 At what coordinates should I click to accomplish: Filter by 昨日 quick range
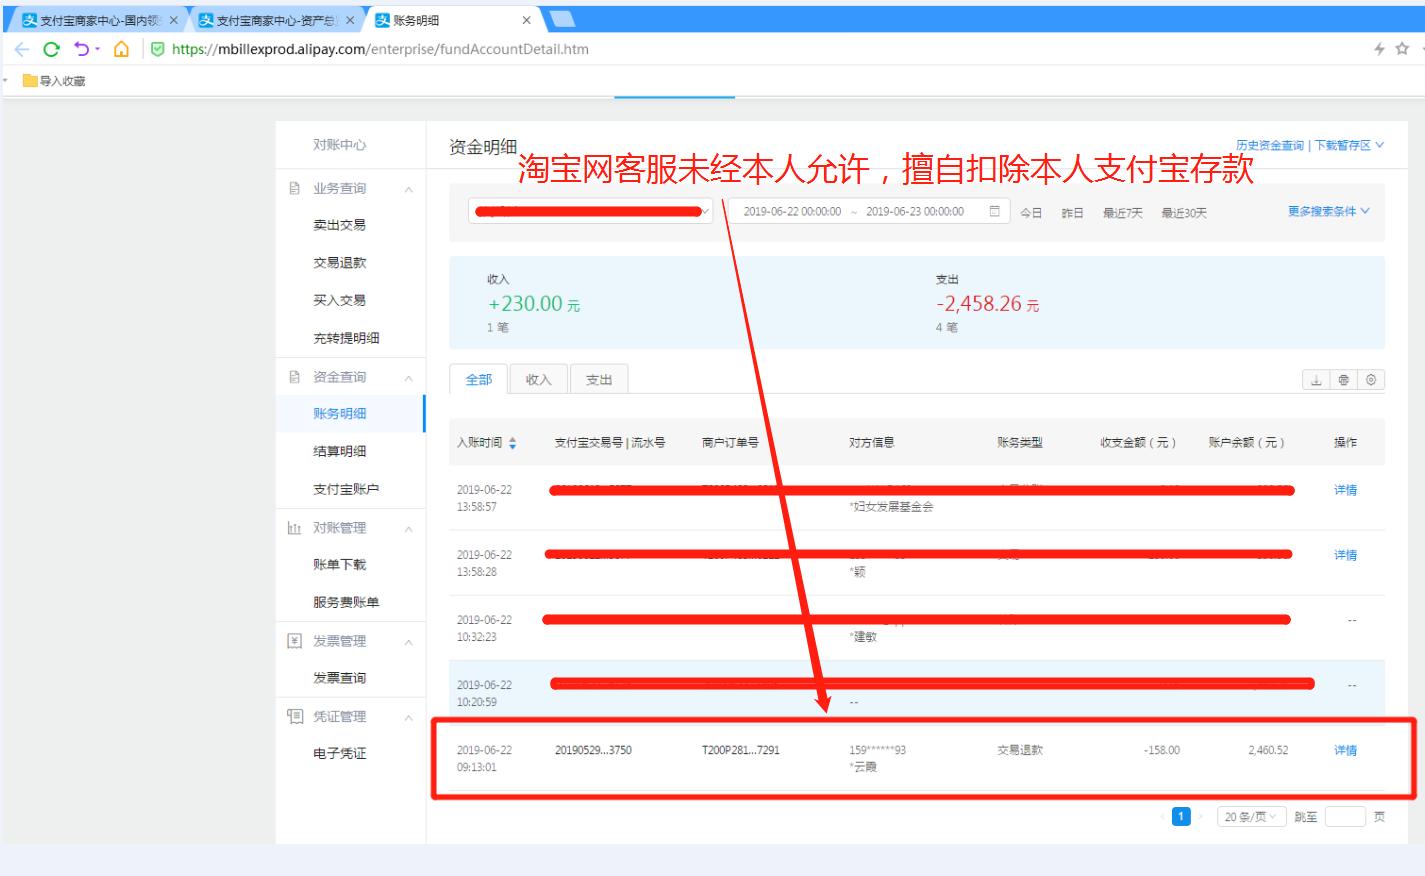point(1072,213)
